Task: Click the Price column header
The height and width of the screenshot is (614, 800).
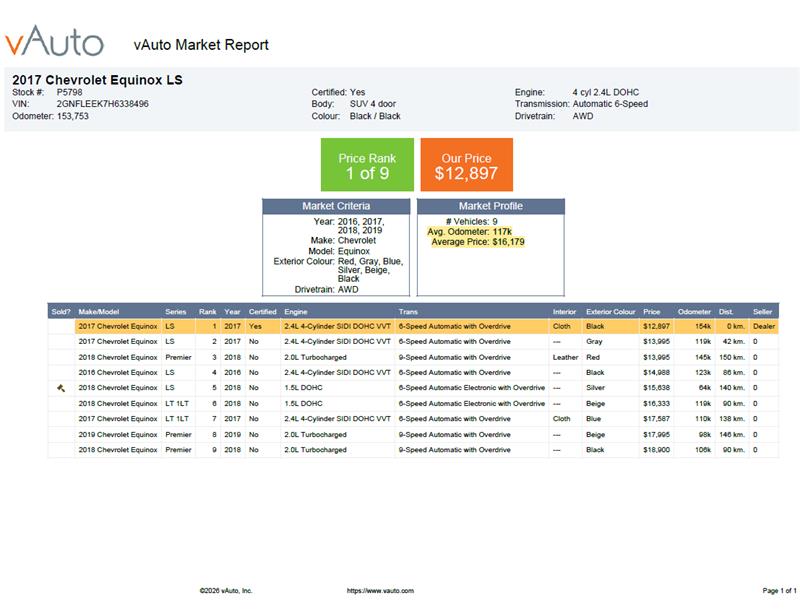Action: point(652,311)
